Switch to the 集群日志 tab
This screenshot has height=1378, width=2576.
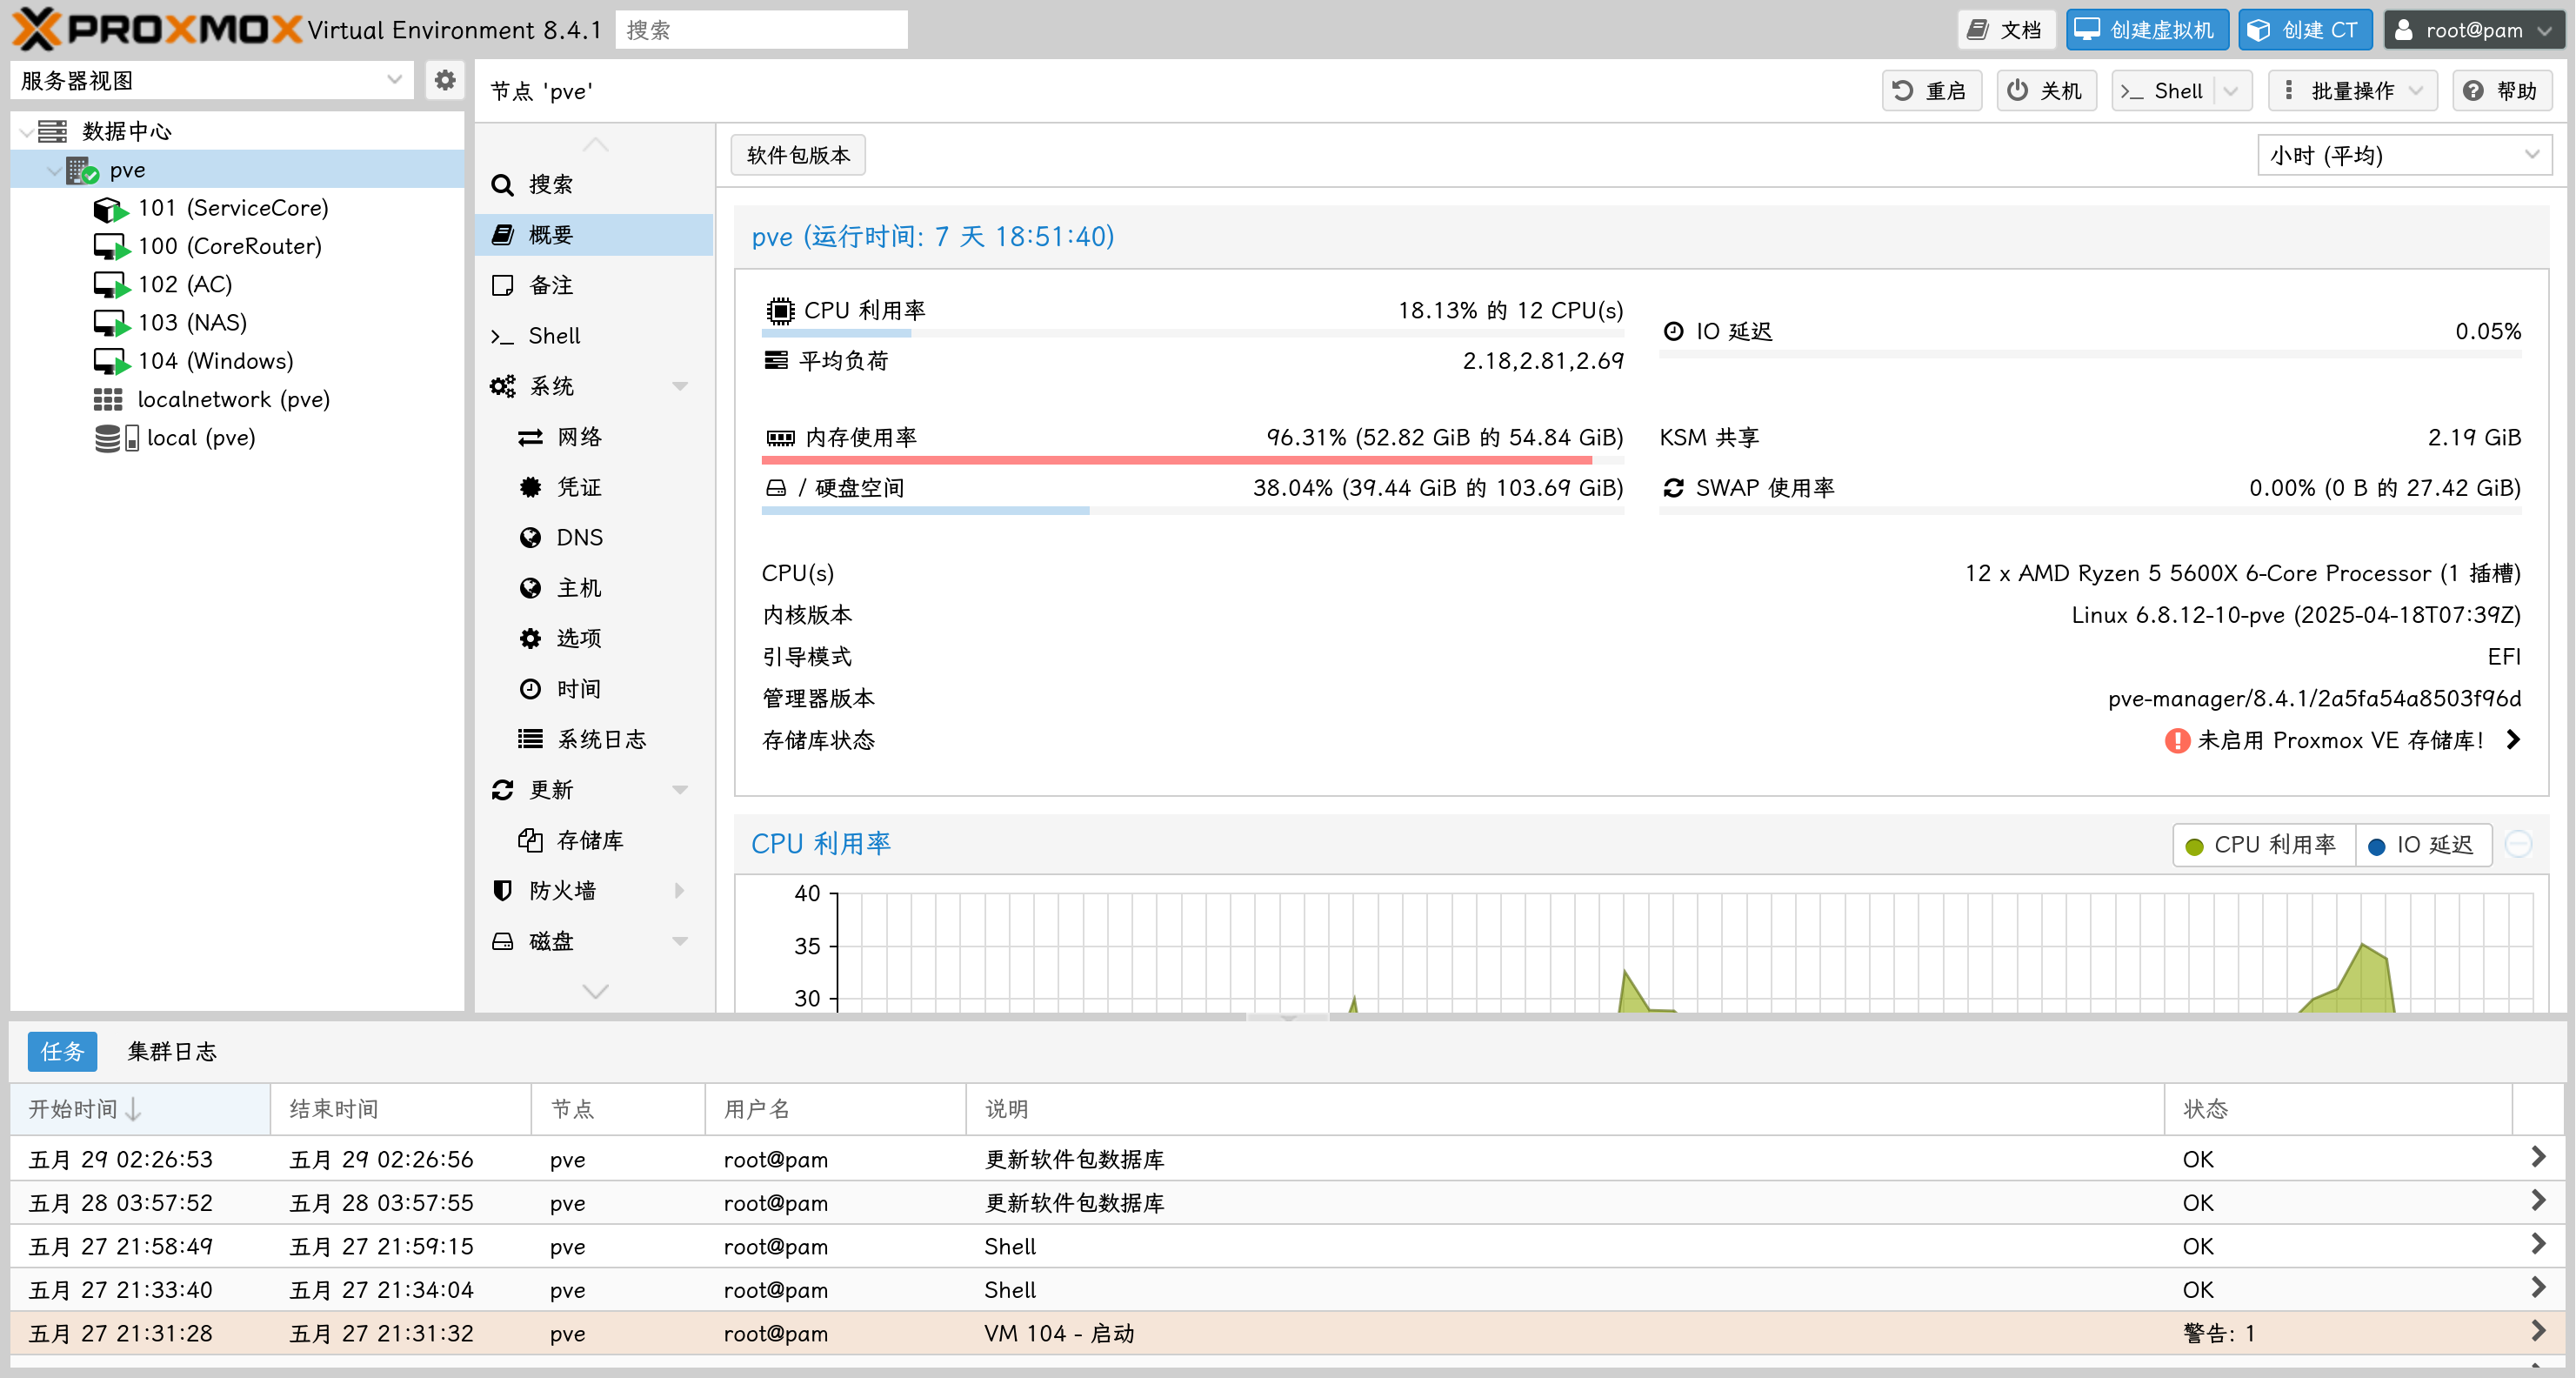[172, 1051]
